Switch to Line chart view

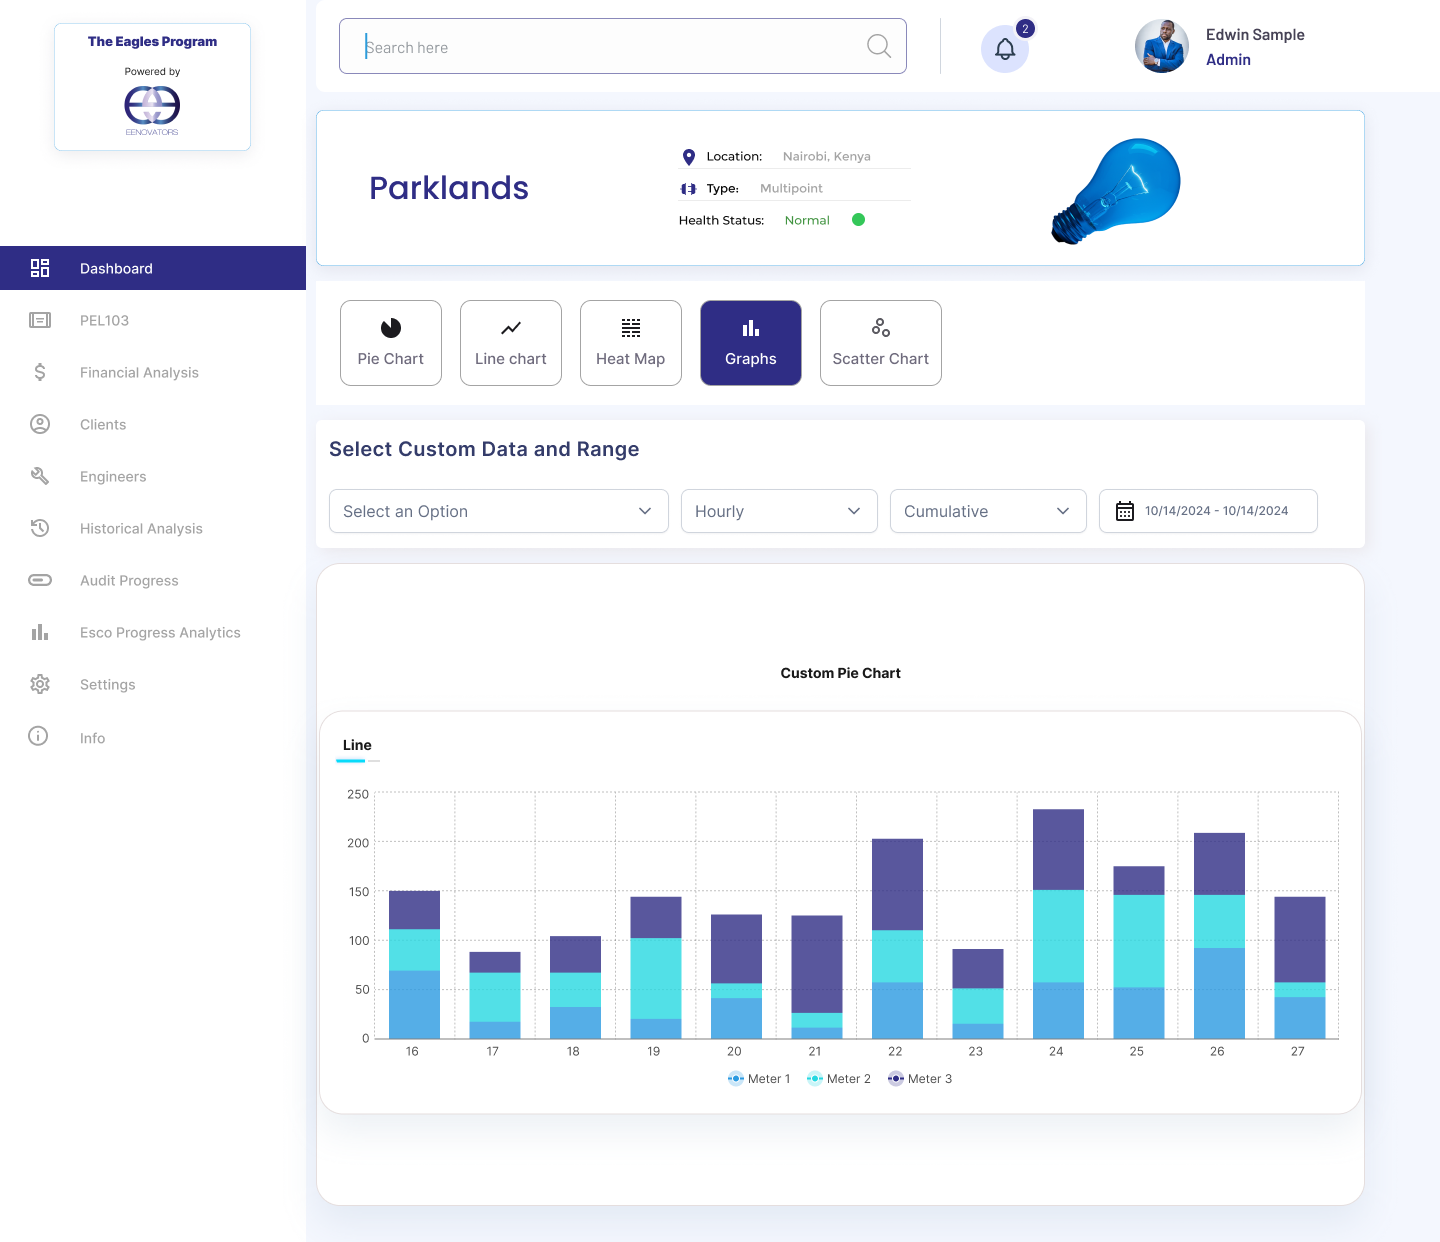(x=511, y=343)
